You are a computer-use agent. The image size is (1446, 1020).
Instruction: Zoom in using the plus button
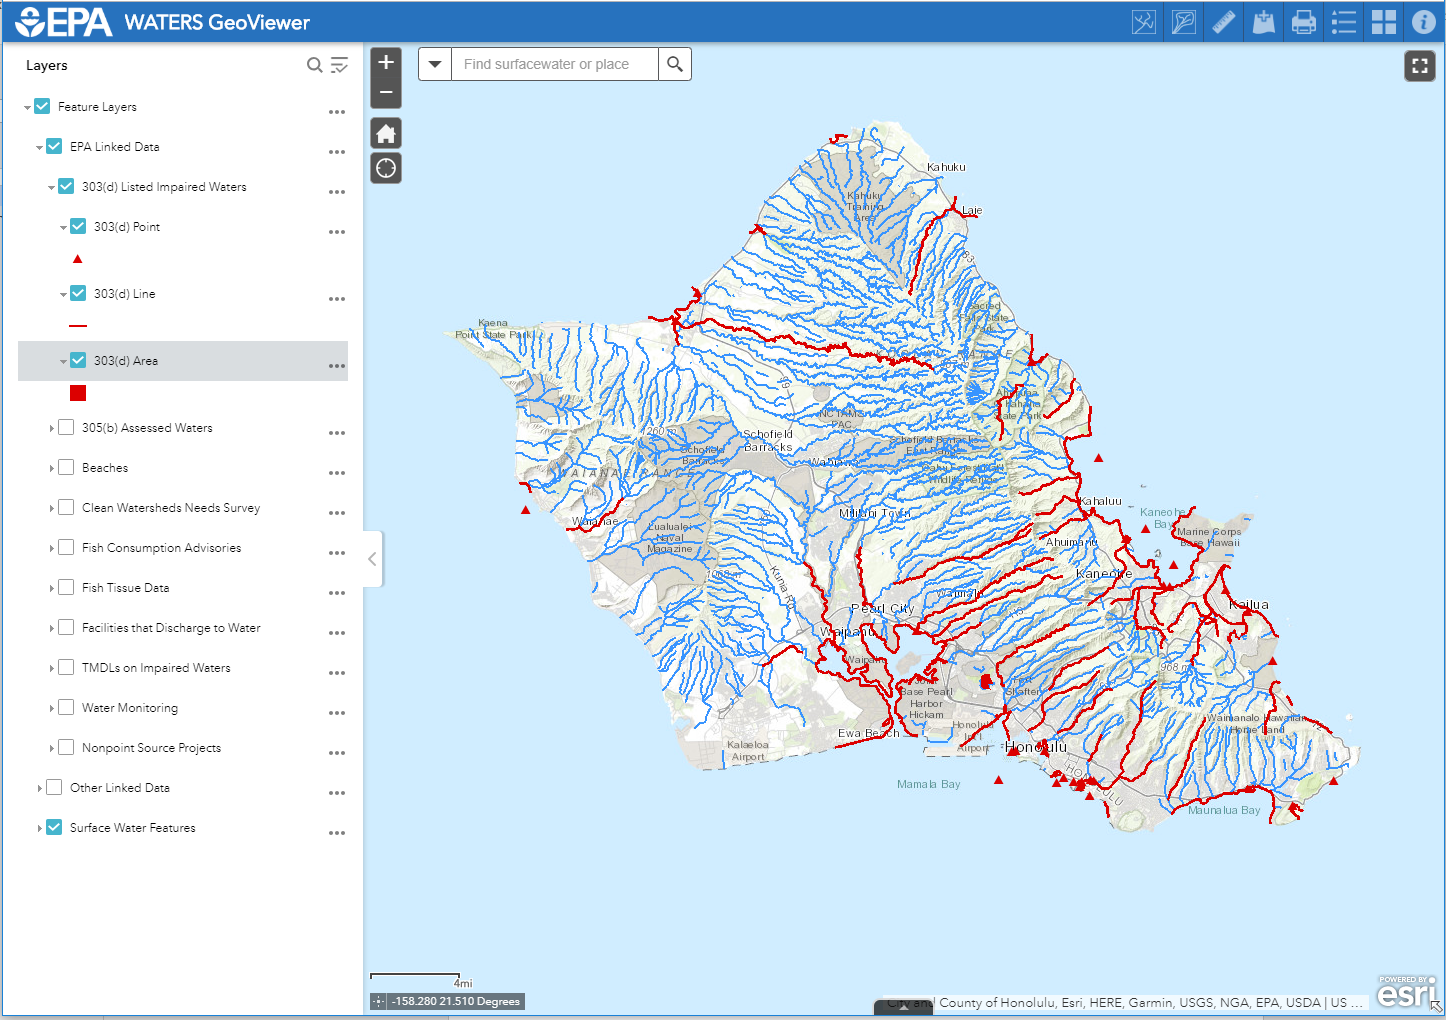pyautogui.click(x=386, y=62)
